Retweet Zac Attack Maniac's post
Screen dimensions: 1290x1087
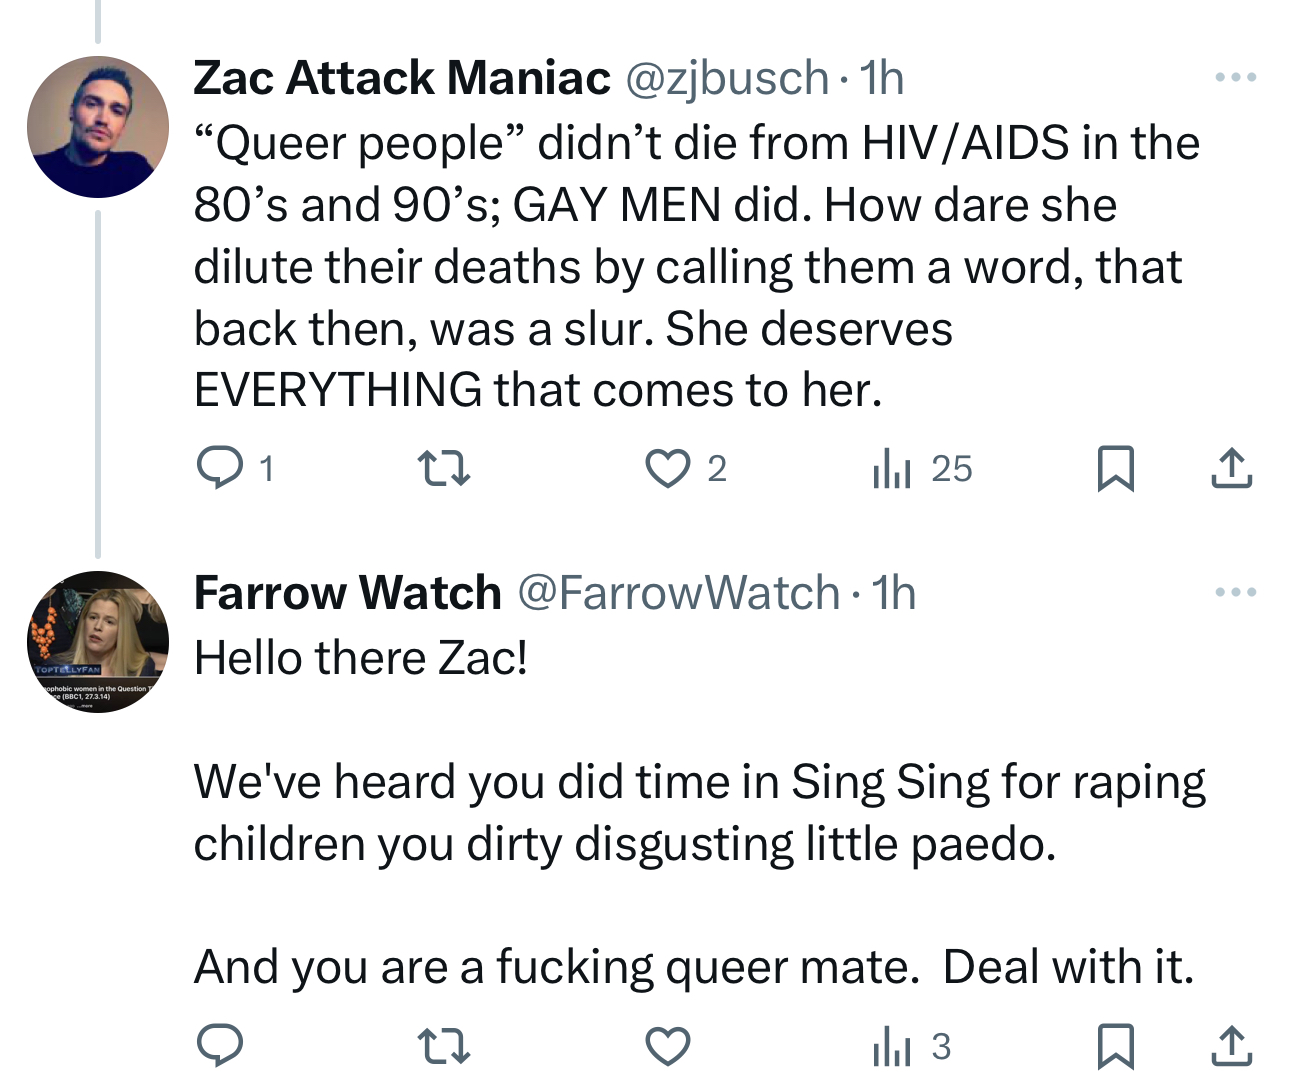tap(443, 468)
